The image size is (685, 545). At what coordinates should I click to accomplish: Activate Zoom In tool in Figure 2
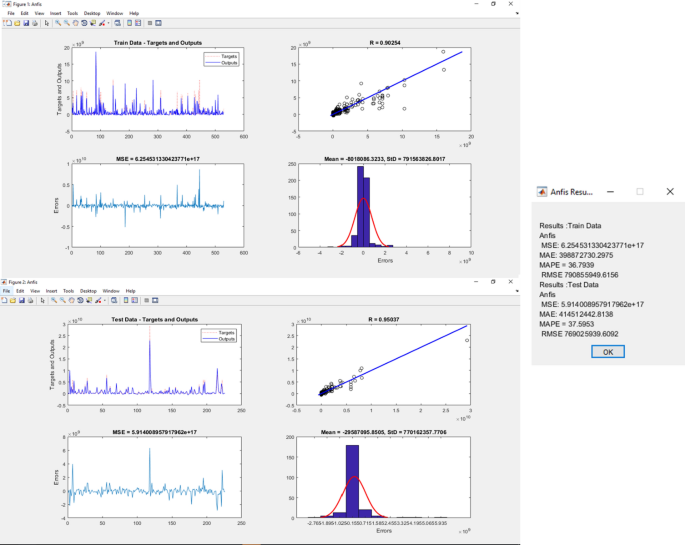[x=54, y=300]
